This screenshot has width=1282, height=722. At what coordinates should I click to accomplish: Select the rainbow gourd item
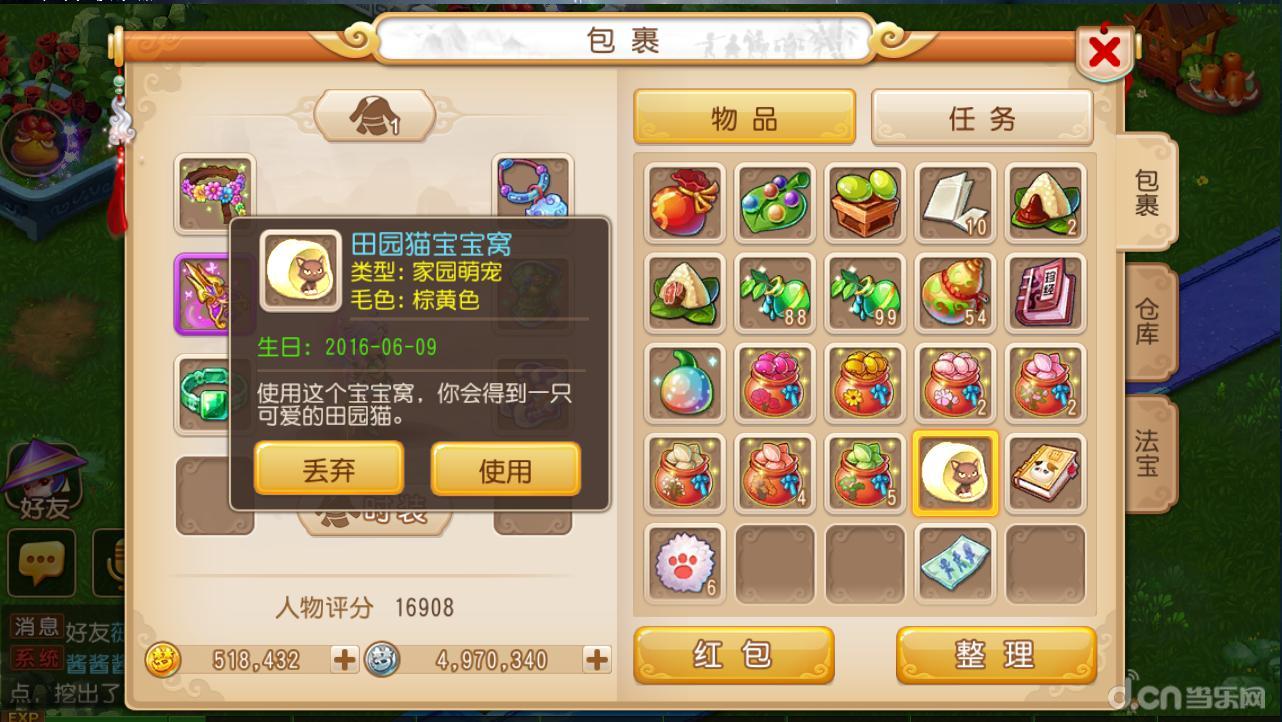[x=685, y=384]
